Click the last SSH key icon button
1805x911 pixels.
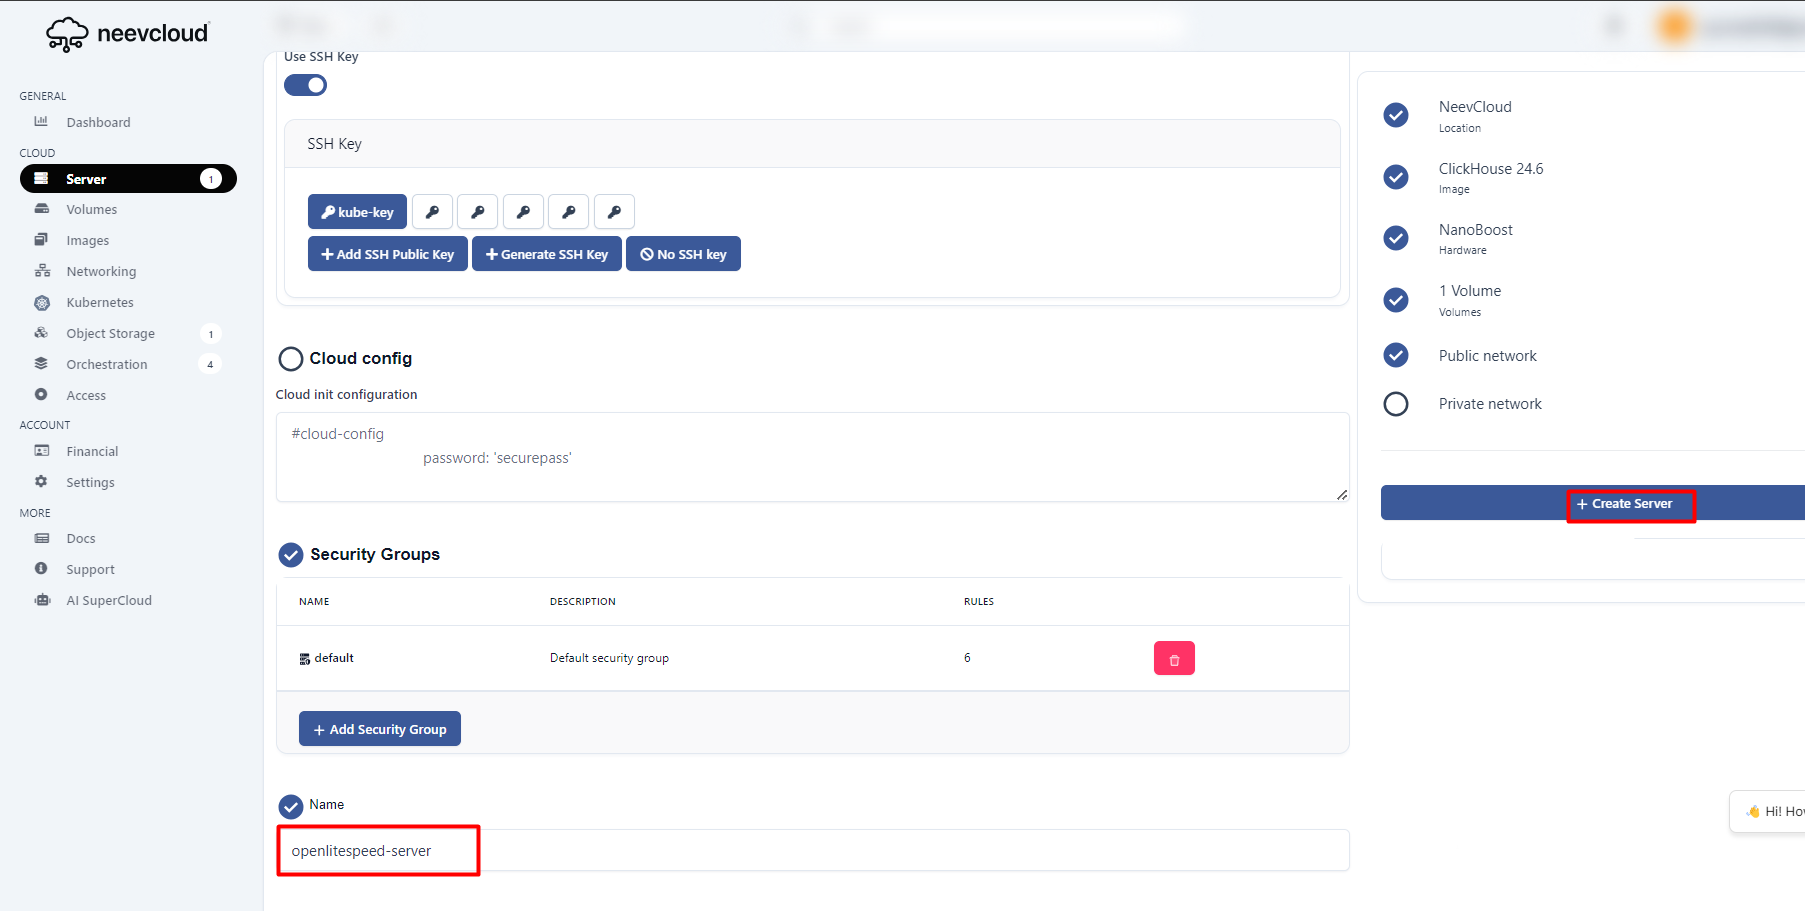tap(614, 212)
